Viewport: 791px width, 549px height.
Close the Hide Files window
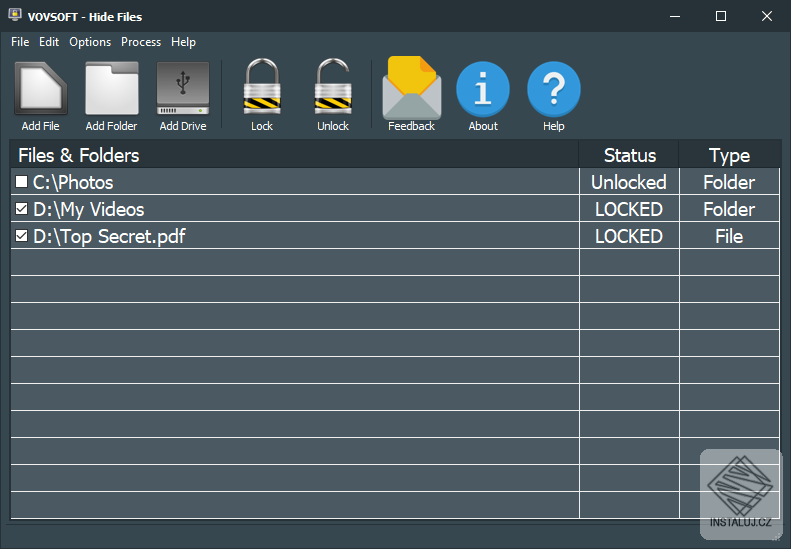[767, 16]
